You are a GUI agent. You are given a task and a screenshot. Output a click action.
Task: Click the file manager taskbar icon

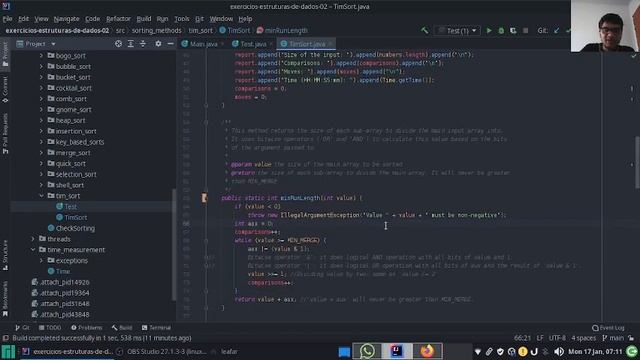pyautogui.click(x=344, y=351)
